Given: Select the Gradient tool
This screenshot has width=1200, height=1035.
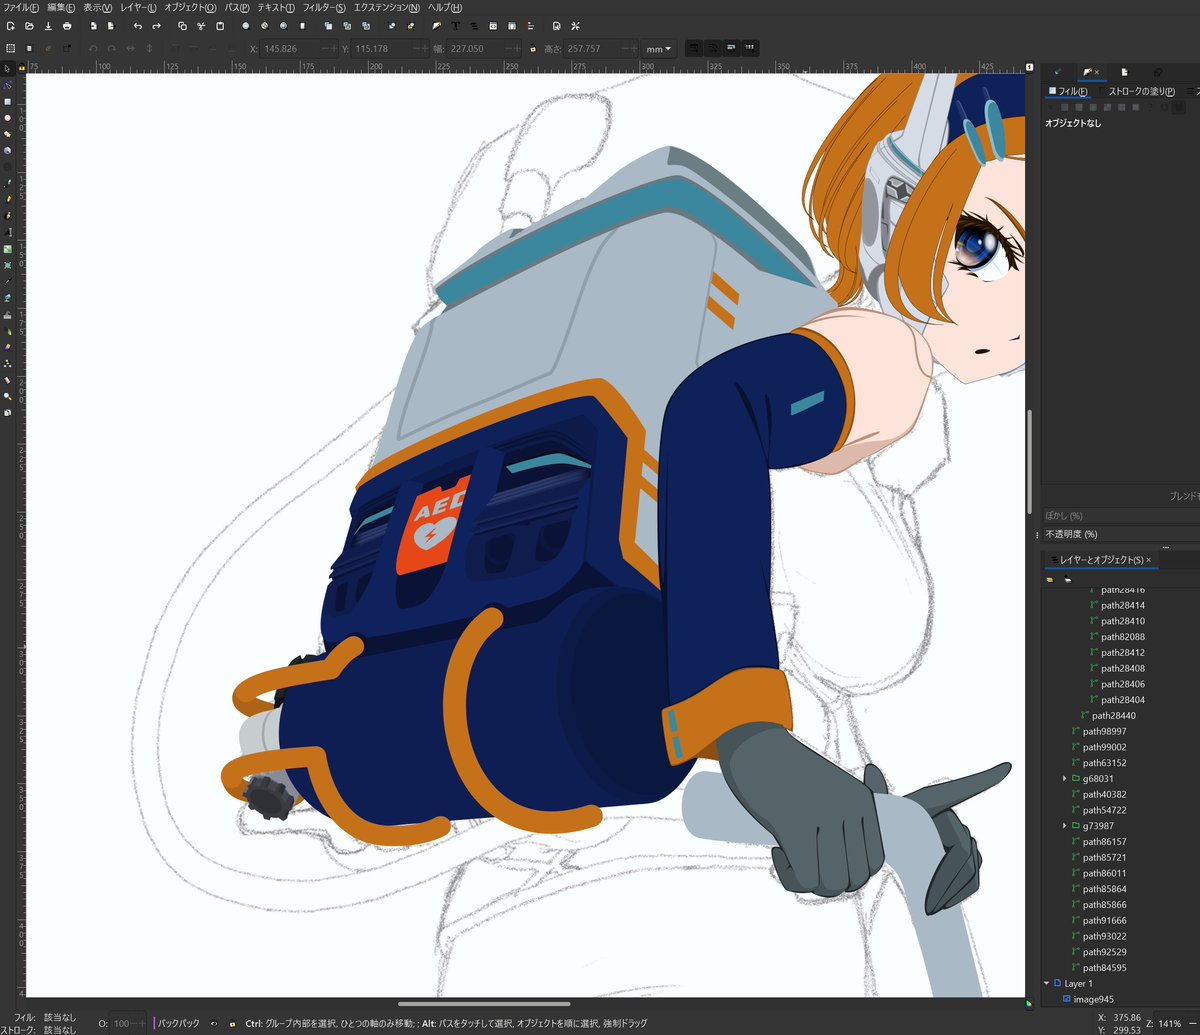Looking at the screenshot, I should click(x=7, y=248).
